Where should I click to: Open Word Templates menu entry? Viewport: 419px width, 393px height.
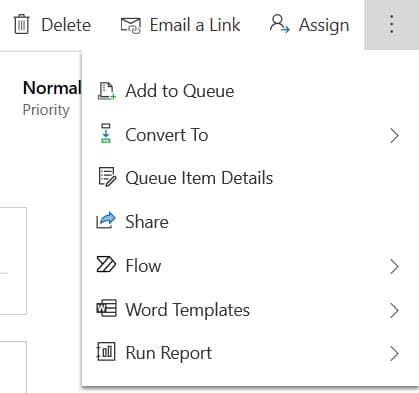tap(187, 310)
